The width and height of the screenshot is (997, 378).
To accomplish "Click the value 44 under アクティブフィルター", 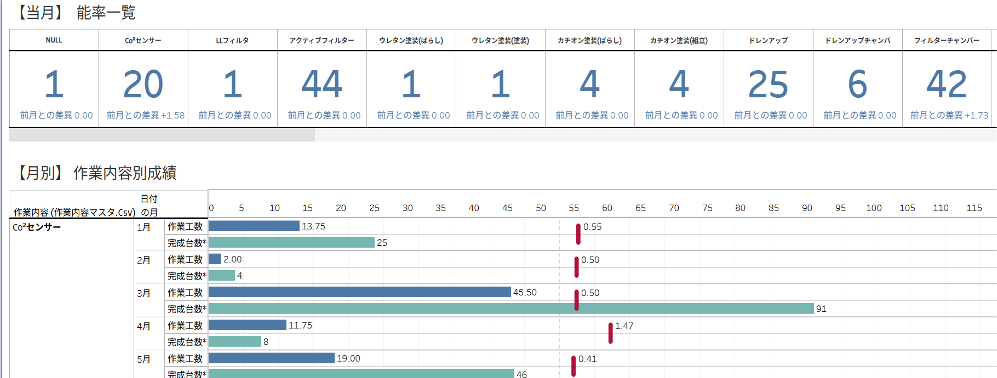I will [322, 84].
